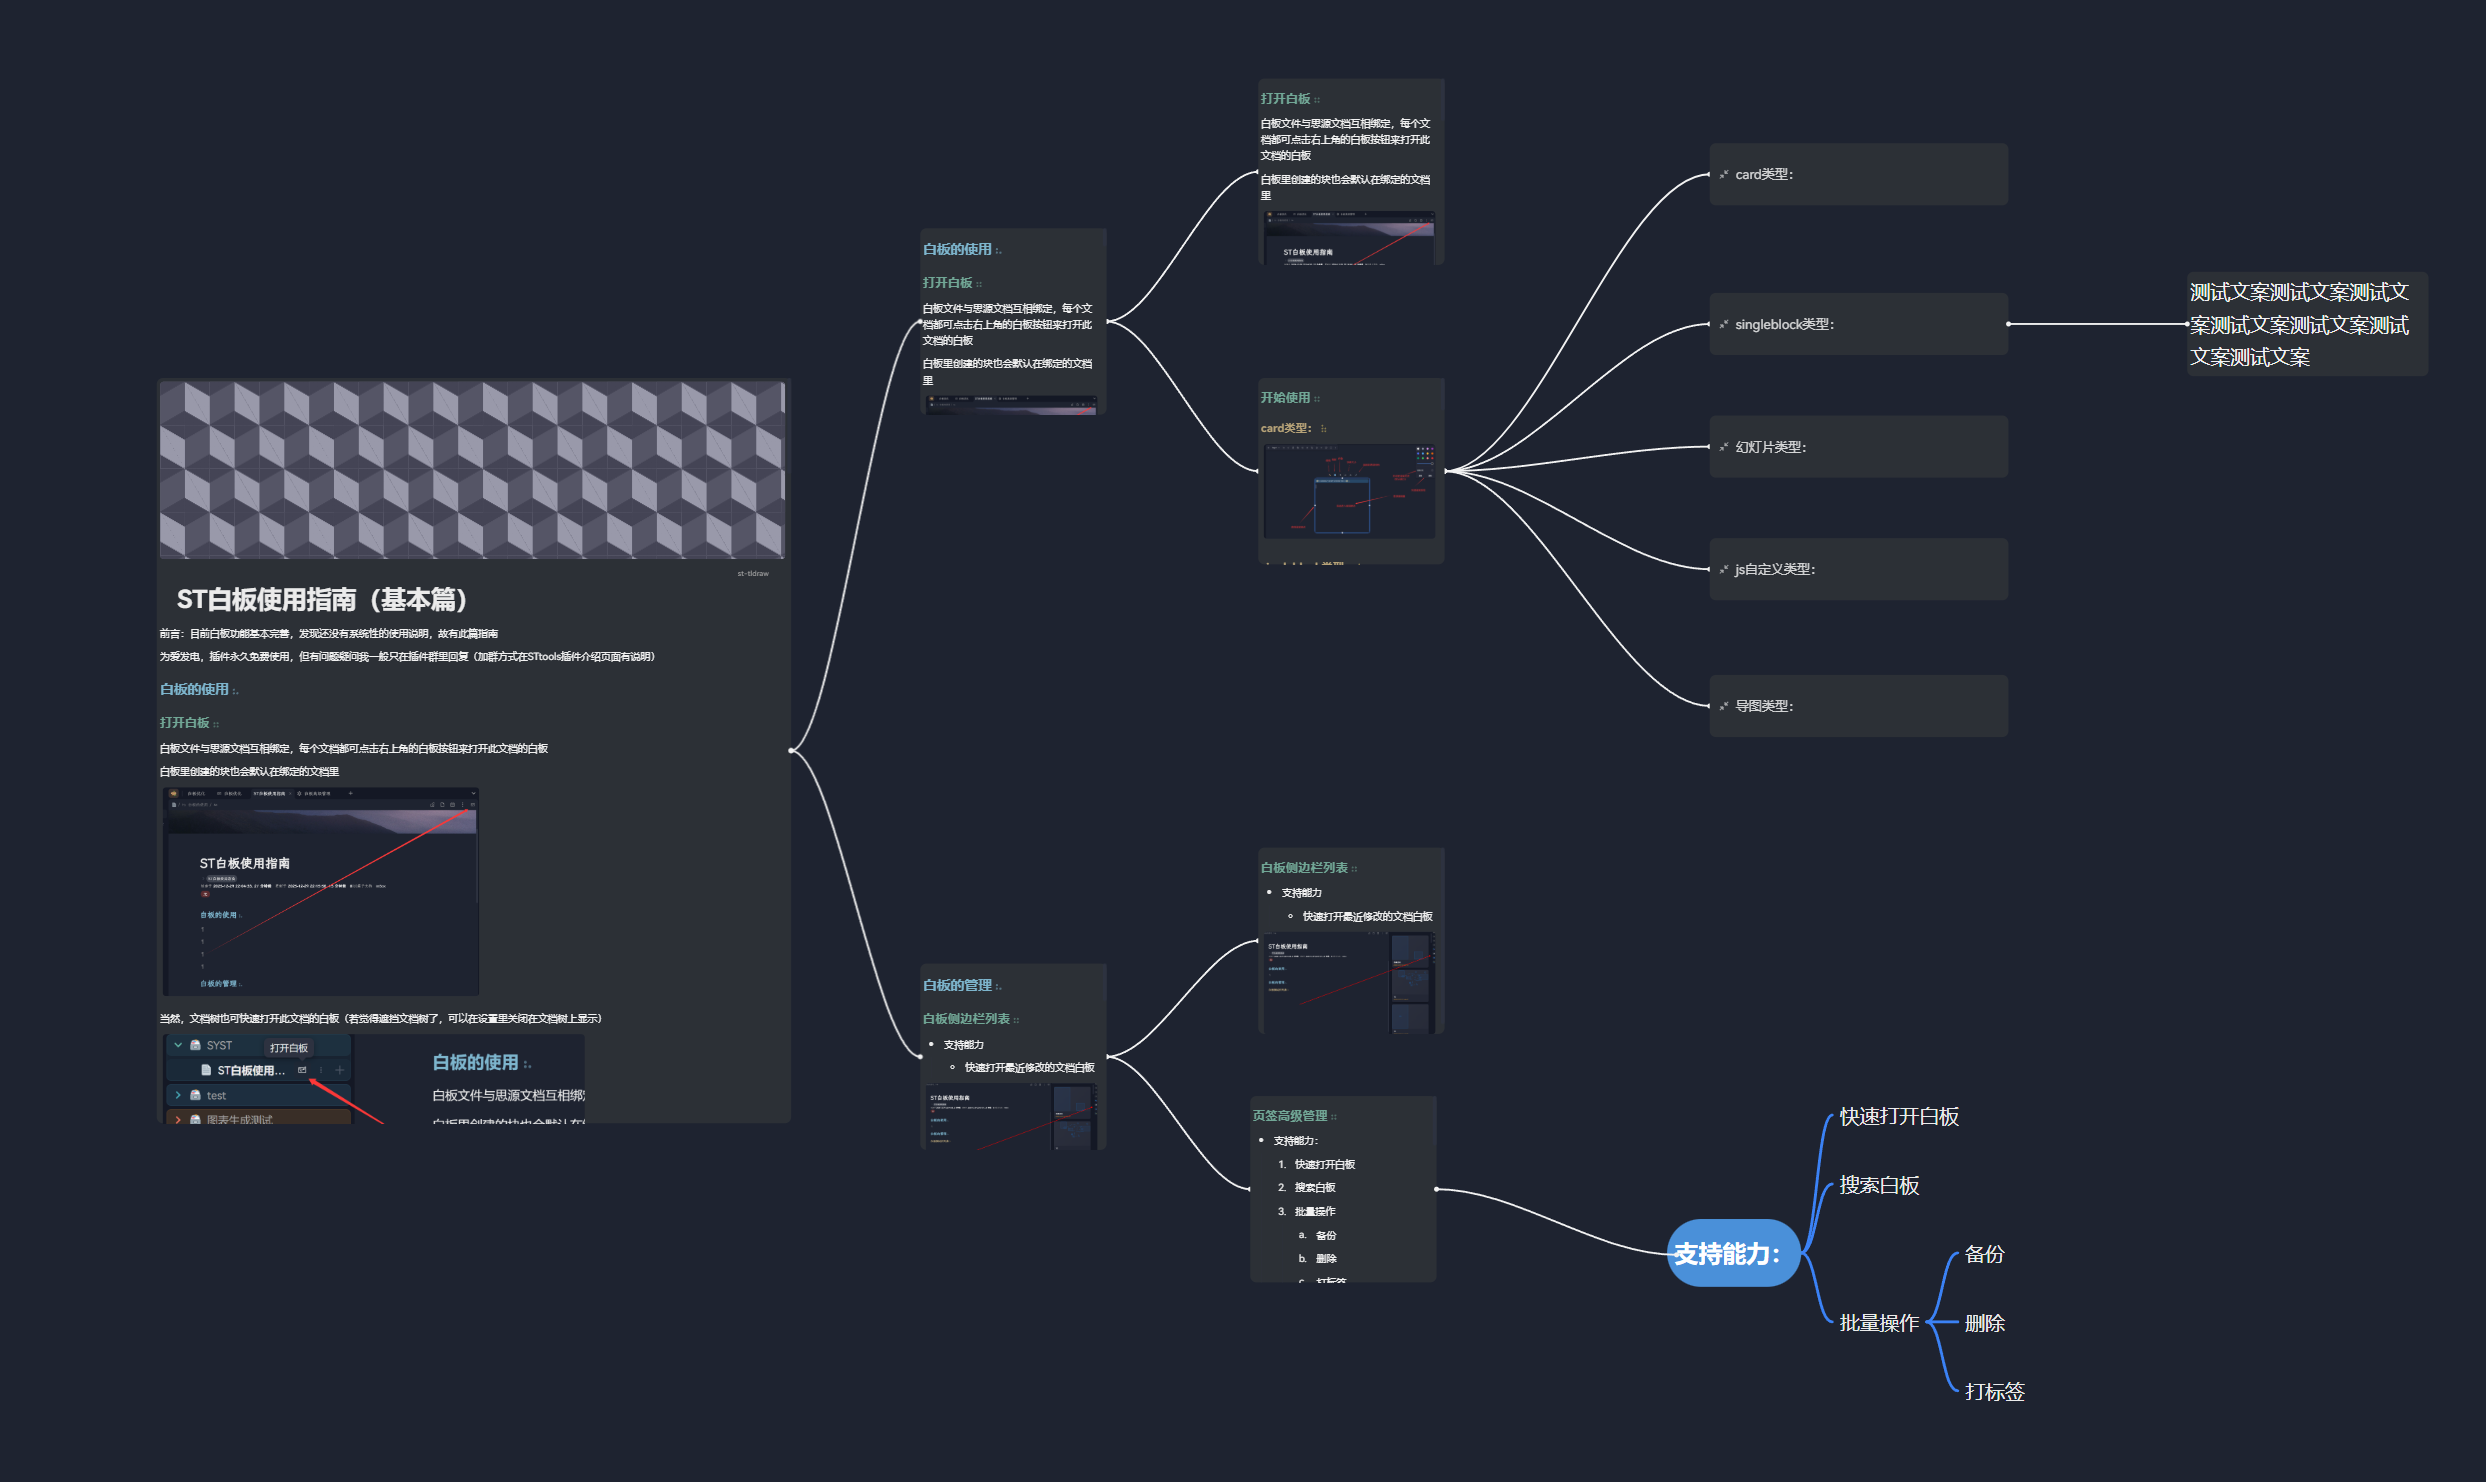Select the '导图类型:' card label
2486x1482 pixels.
(1764, 707)
